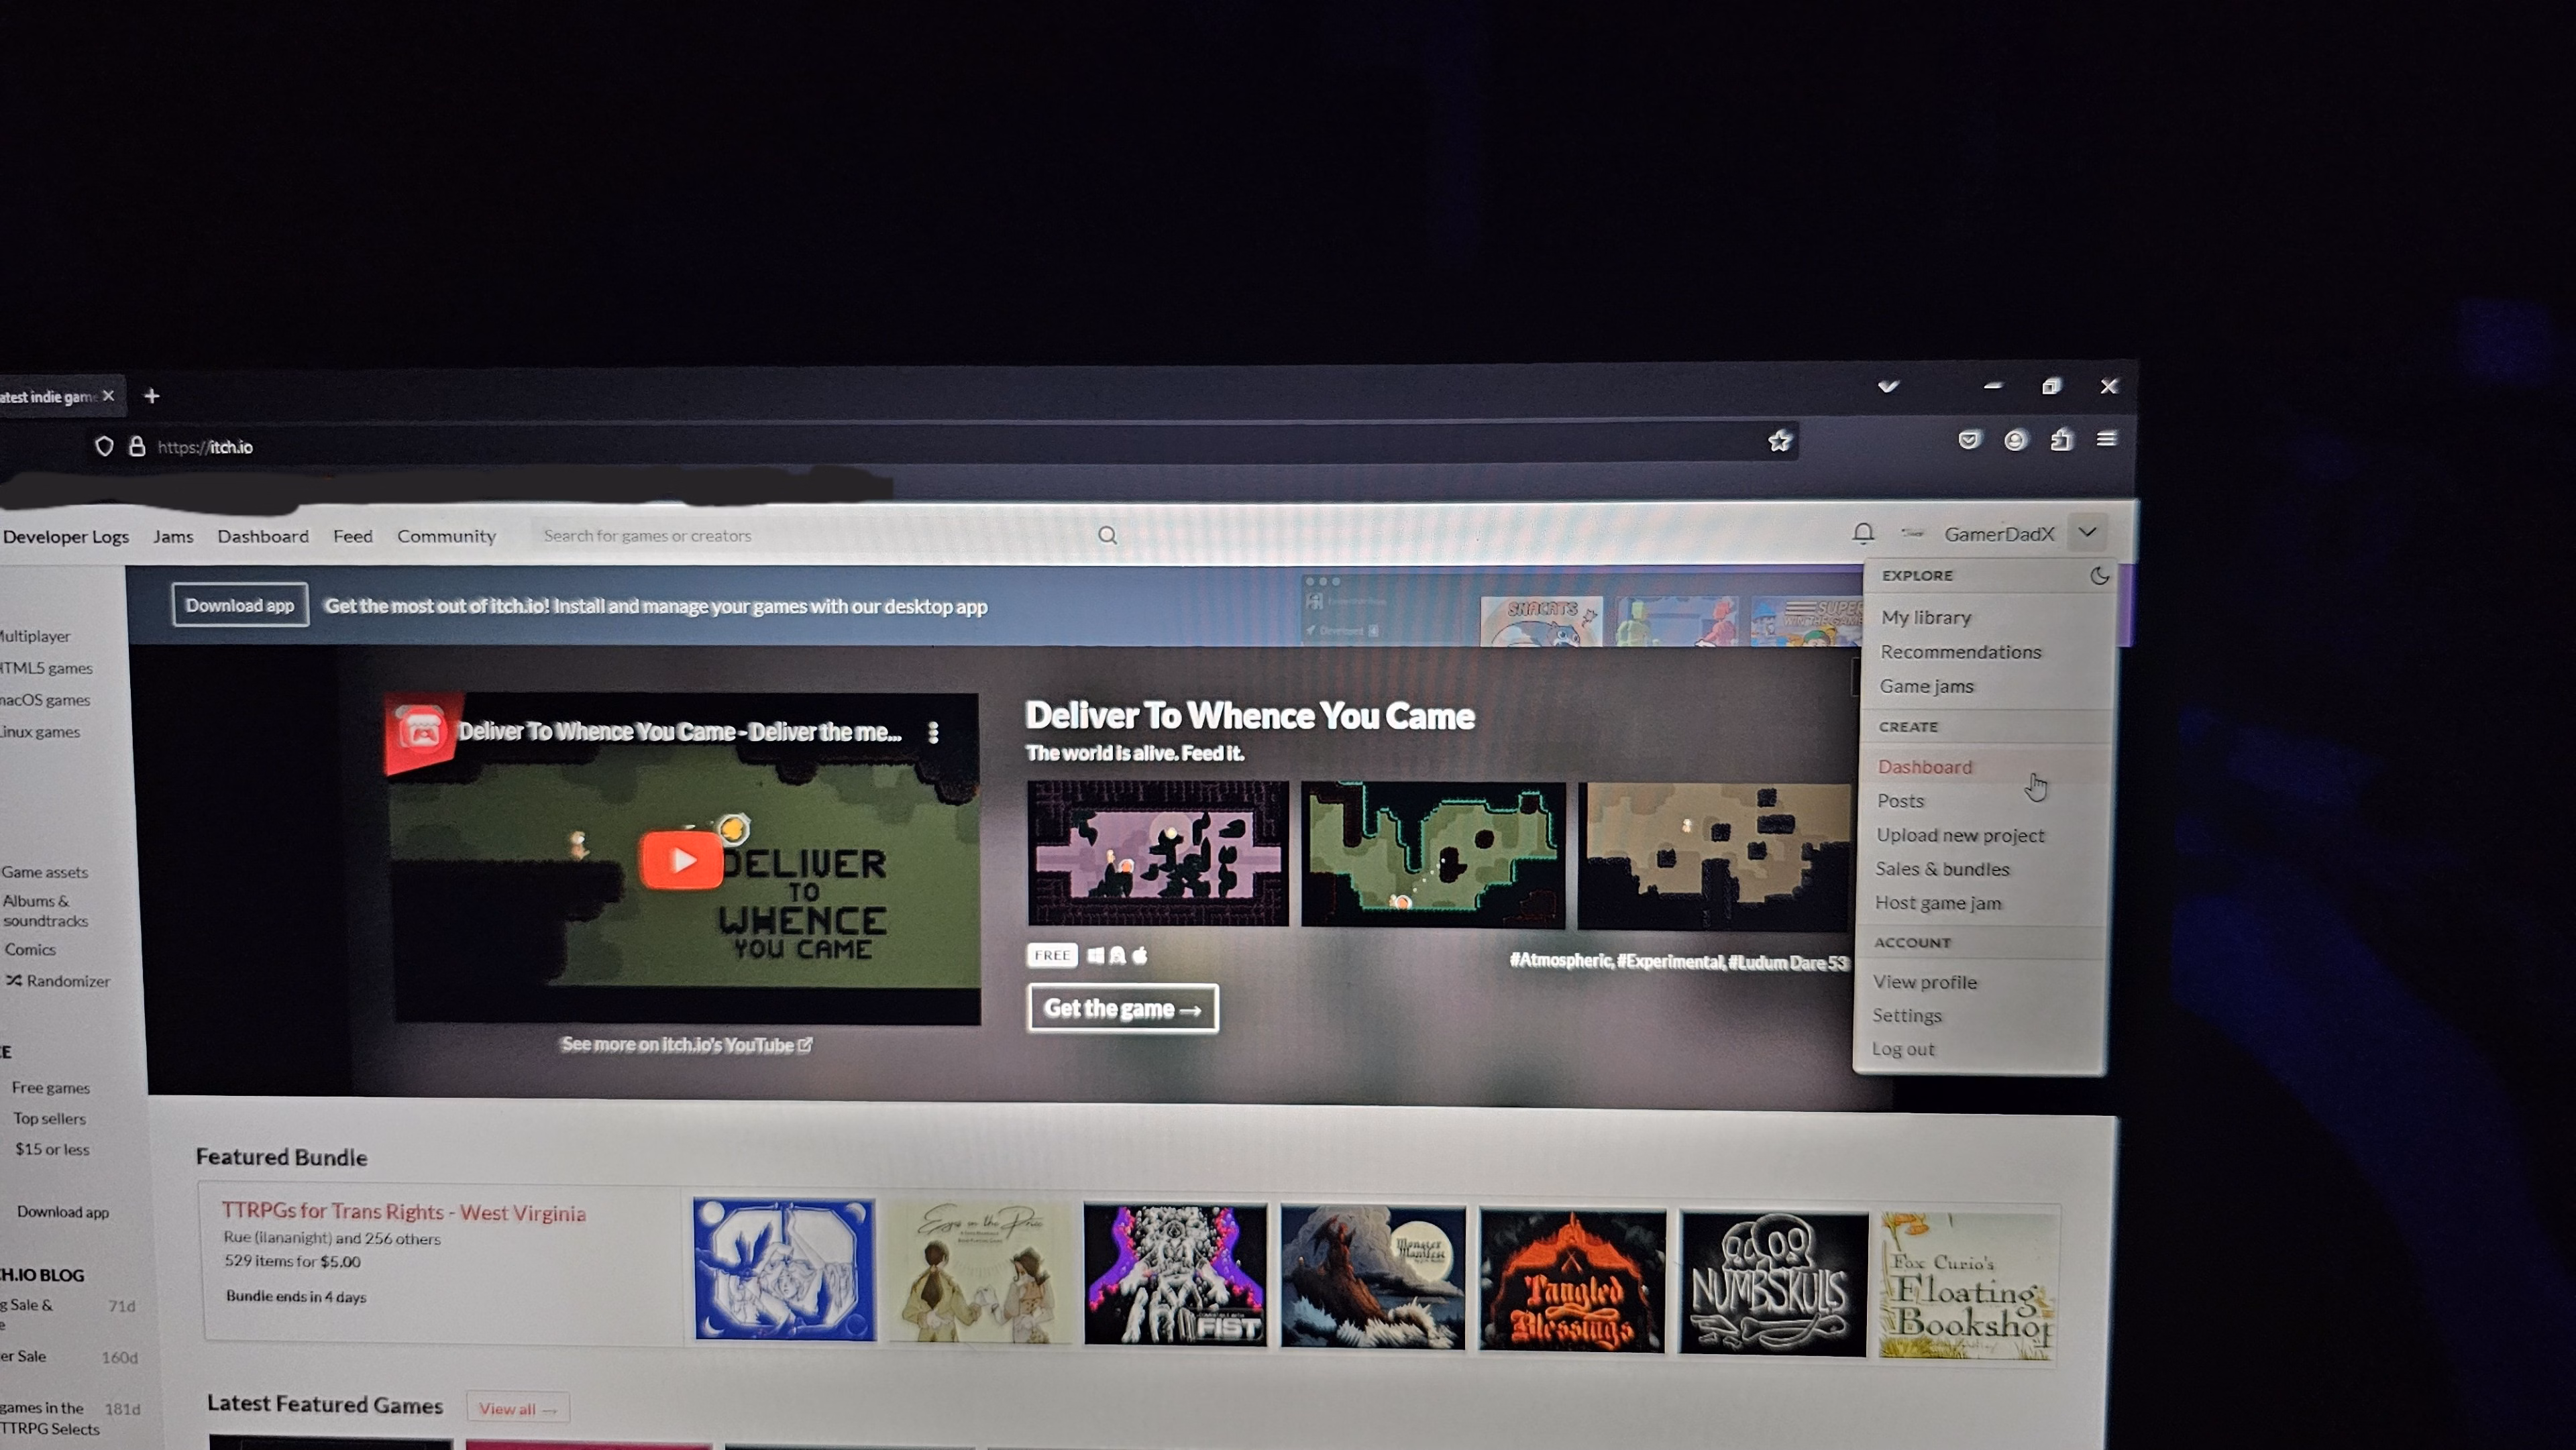Open the YouTube video options menu
This screenshot has height=1450, width=2576.
coord(933,733)
